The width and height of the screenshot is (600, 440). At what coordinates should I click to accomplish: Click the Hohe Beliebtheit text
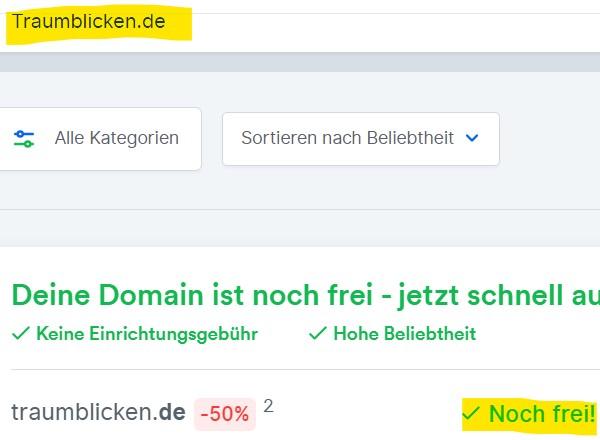405,333
